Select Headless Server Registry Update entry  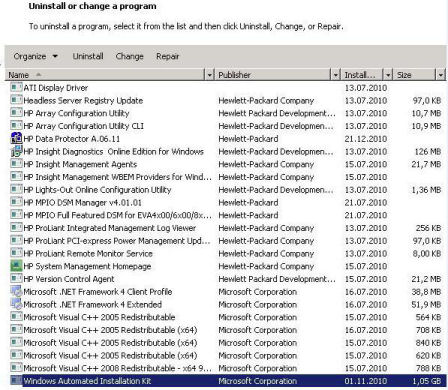click(83, 100)
